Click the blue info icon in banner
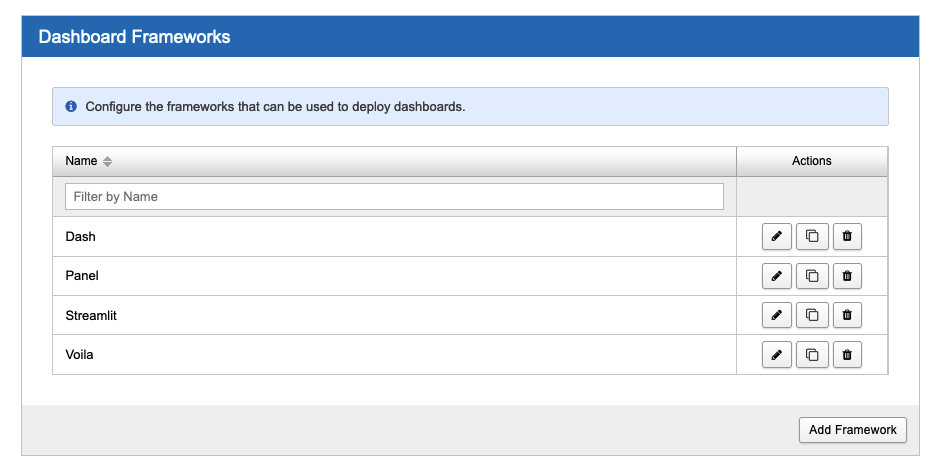 [x=71, y=106]
